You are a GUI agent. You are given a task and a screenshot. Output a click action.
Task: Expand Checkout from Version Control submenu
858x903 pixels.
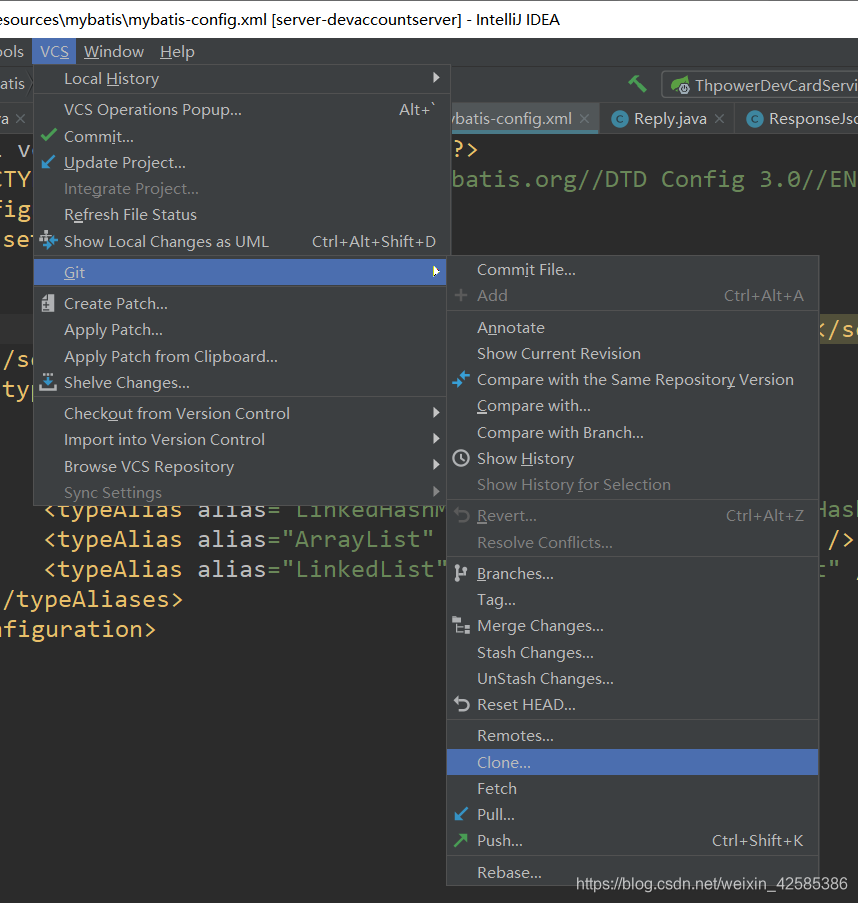click(436, 413)
